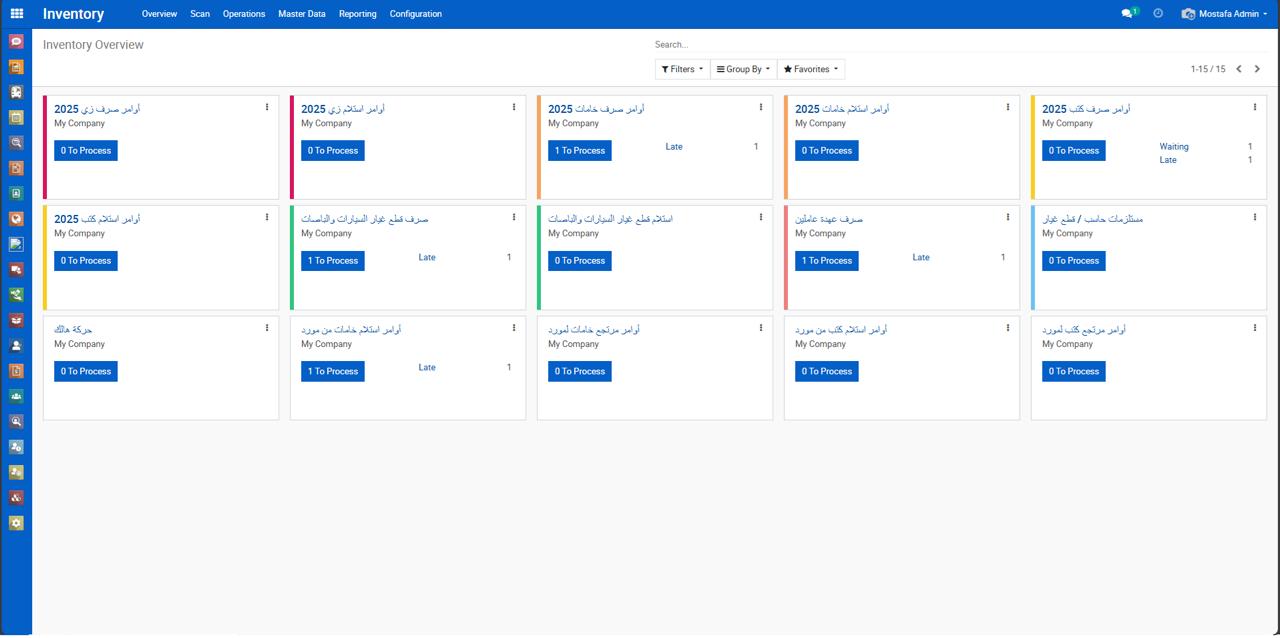This screenshot has height=638, width=1280.
Task: Open the three-dot menu on the حركة هالك card
Action: click(x=267, y=327)
